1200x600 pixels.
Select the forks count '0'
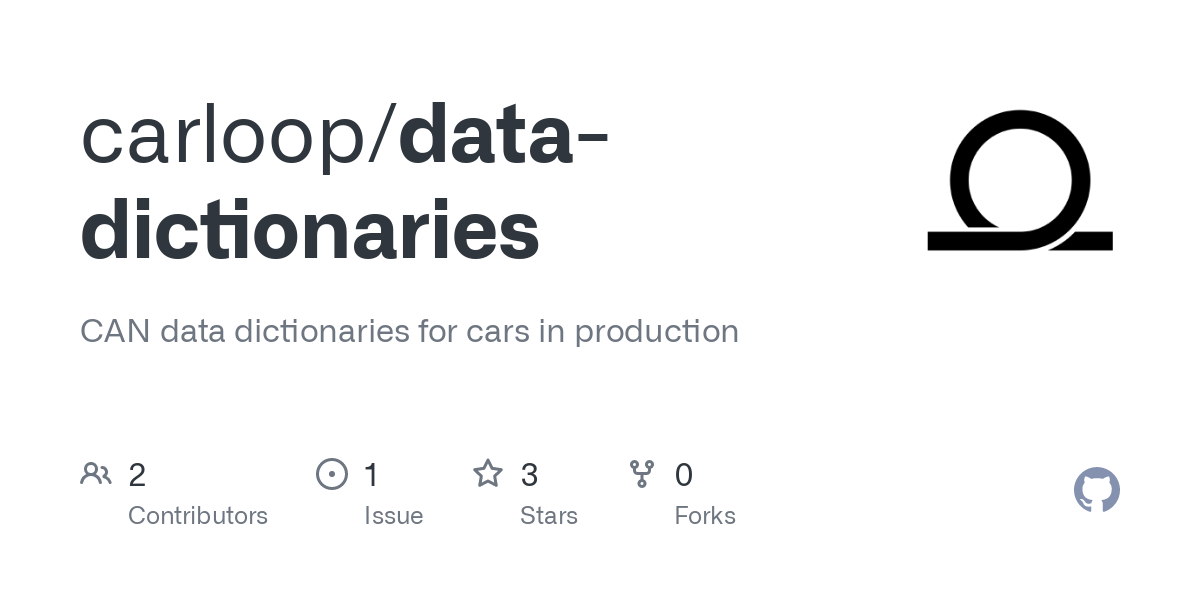[684, 474]
